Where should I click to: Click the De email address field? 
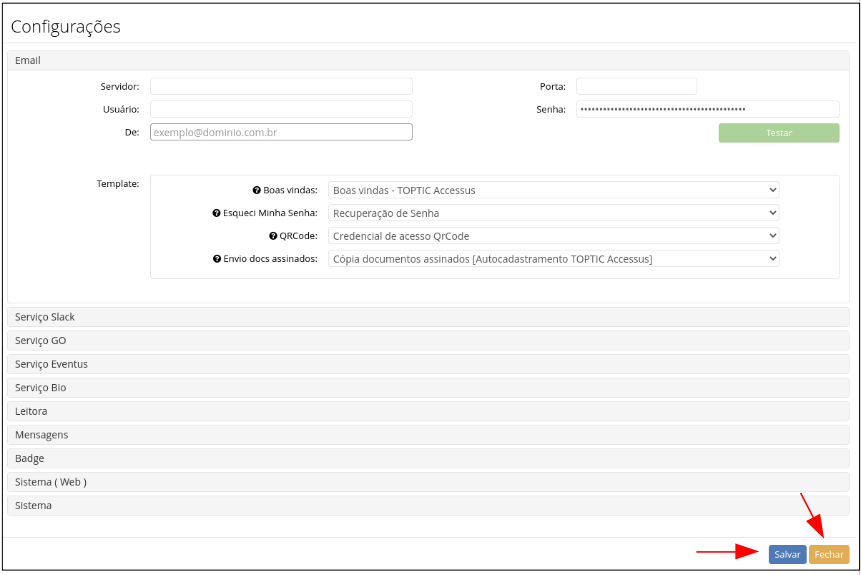[x=281, y=132]
